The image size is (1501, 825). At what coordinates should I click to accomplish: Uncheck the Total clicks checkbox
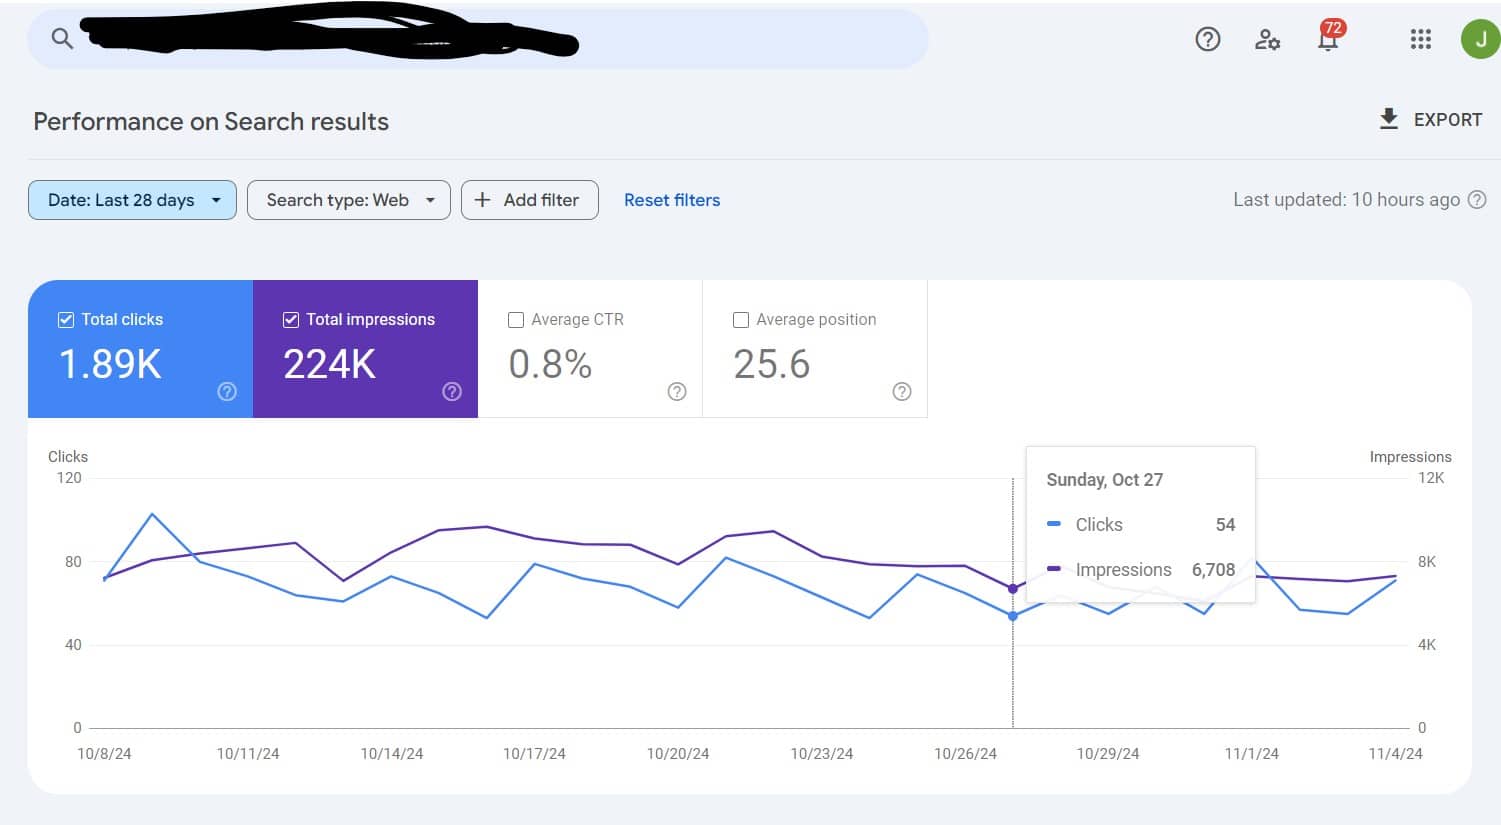point(66,320)
